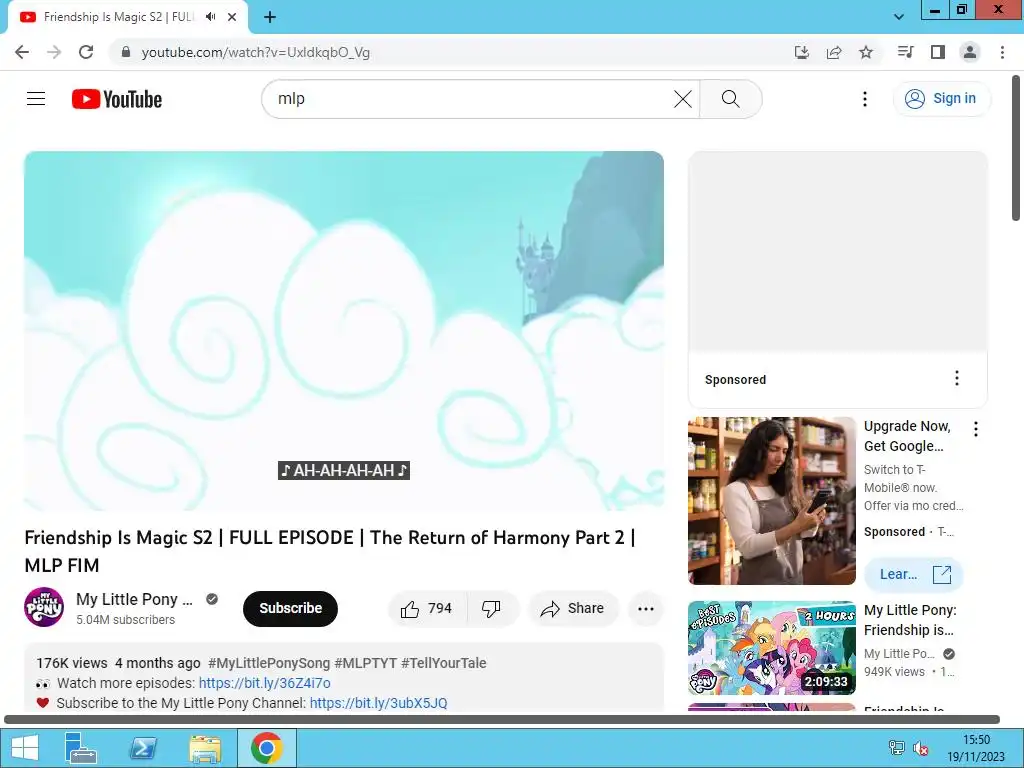Screen dimensions: 1024x768
Task: Click the Sign in button
Action: [x=941, y=99]
